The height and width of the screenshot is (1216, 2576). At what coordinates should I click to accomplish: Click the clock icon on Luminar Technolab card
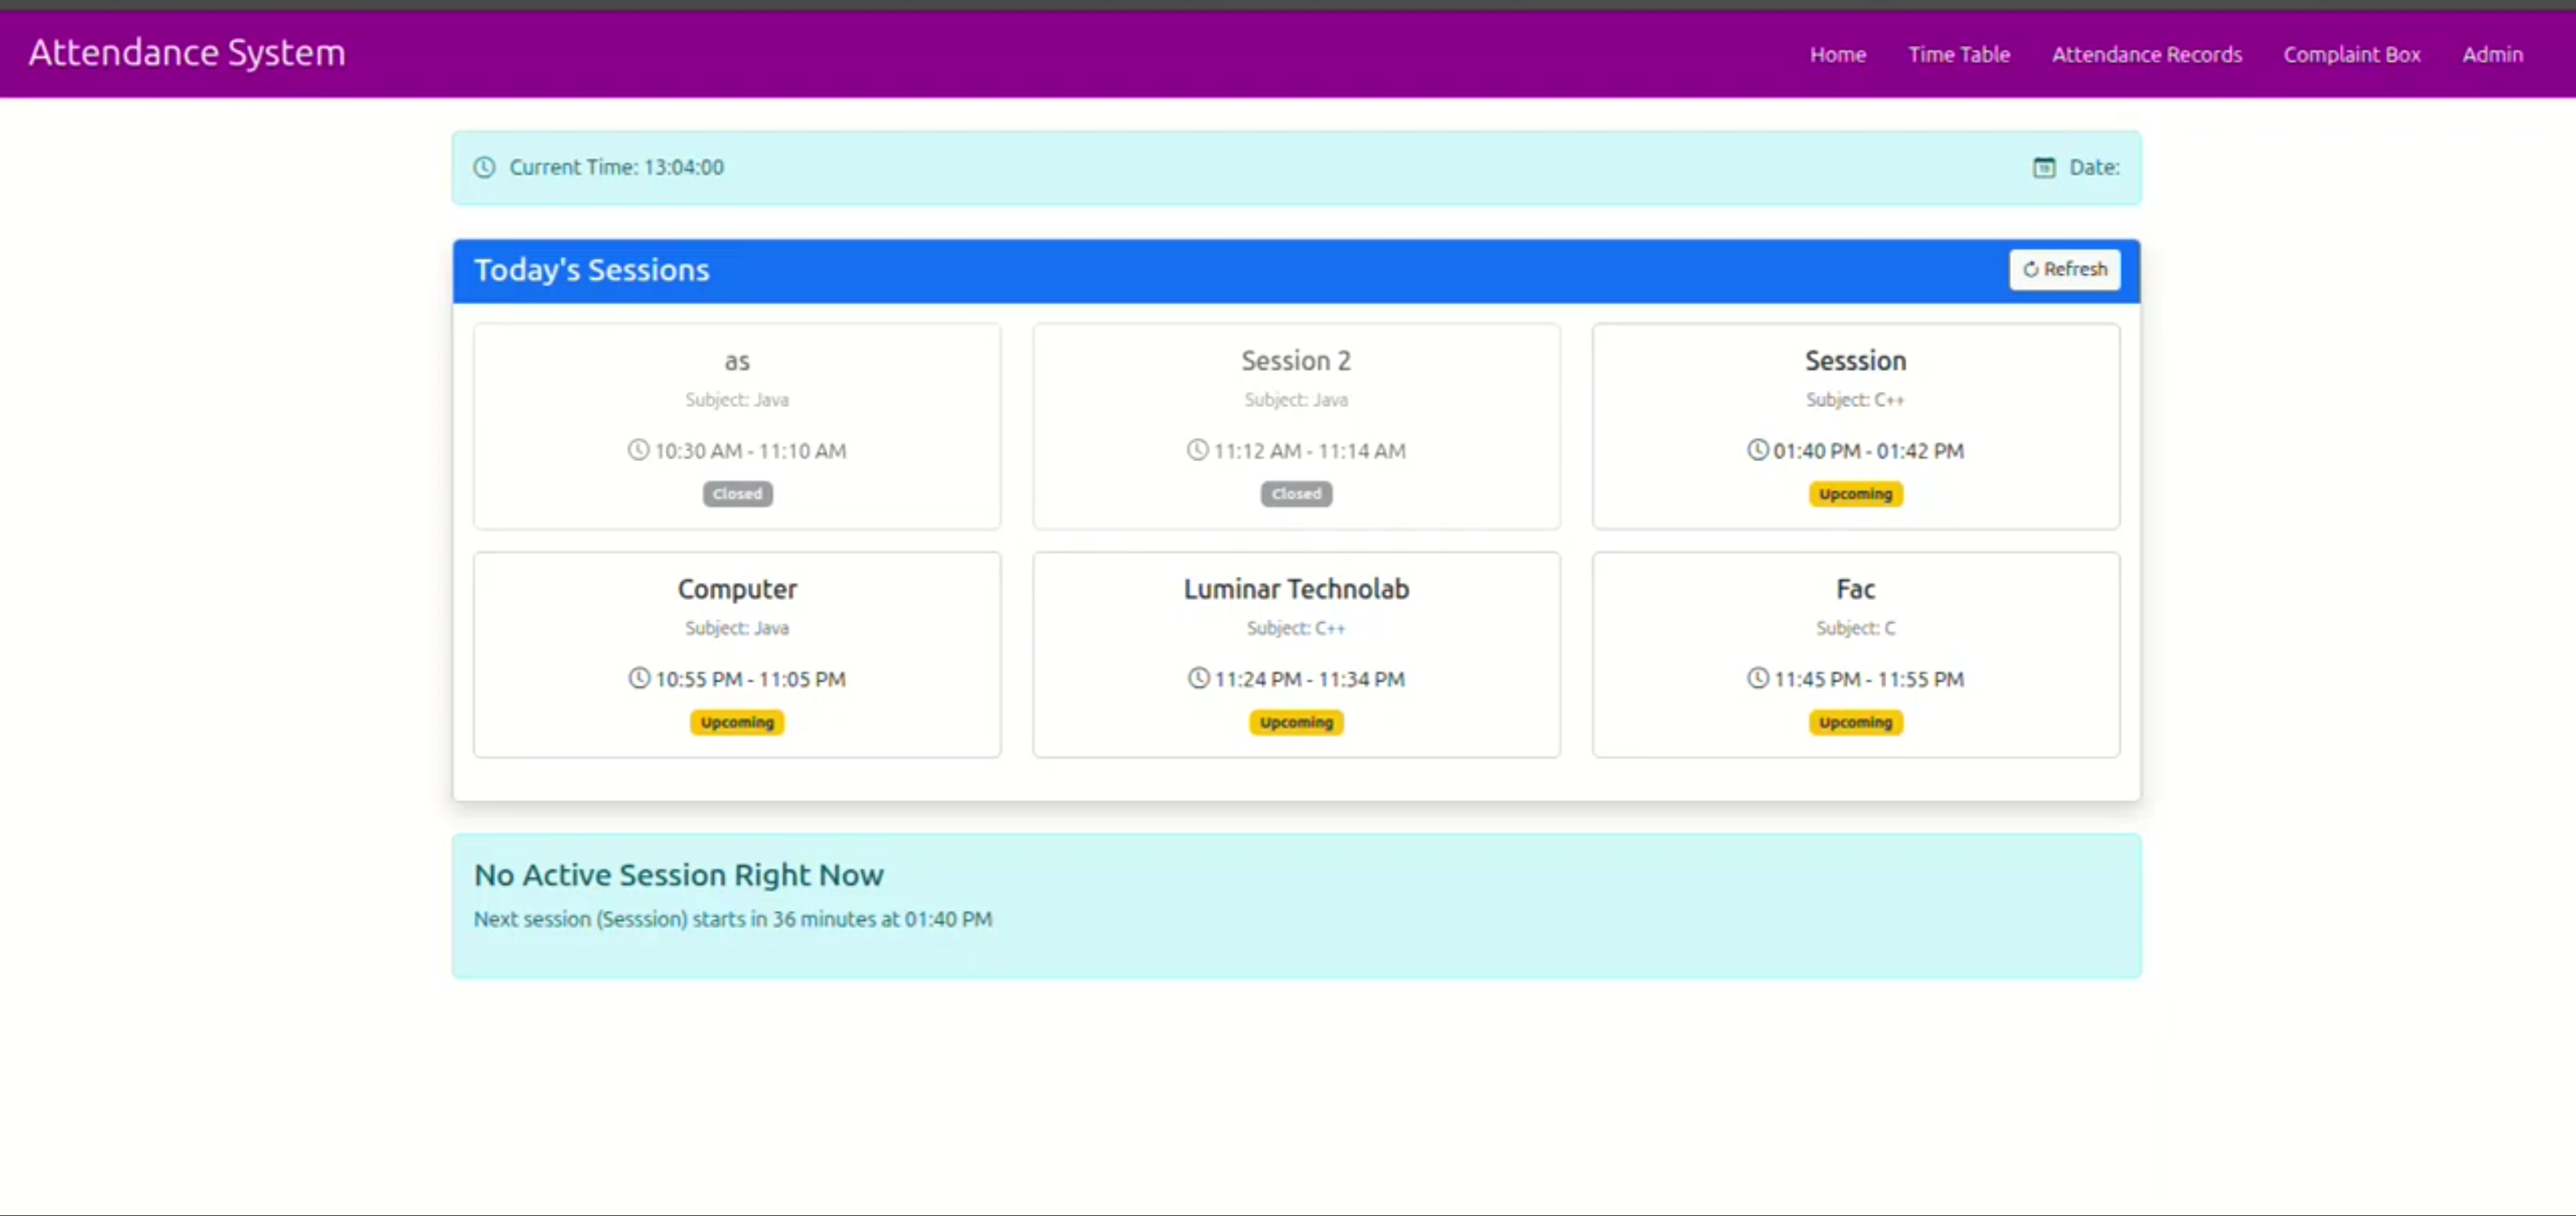coord(1198,678)
